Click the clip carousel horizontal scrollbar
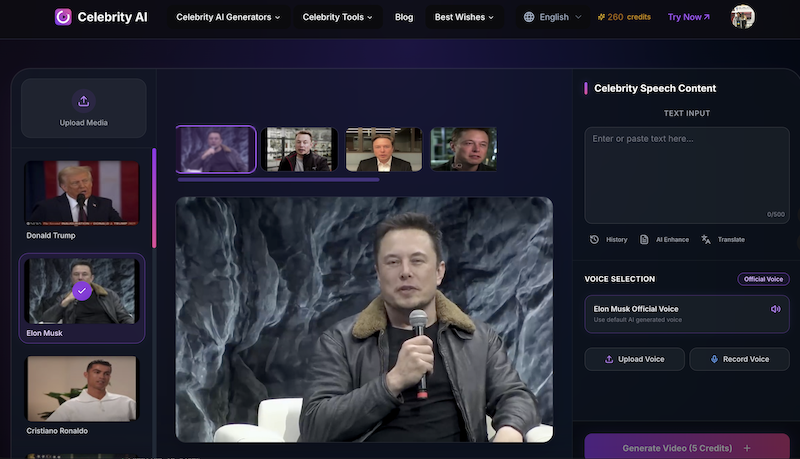The image size is (800, 459). pyautogui.click(x=278, y=180)
